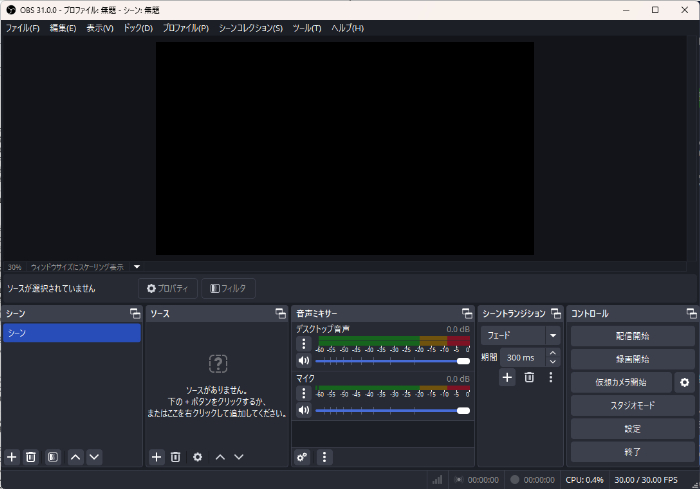Toggle スタジオモード on

632,405
